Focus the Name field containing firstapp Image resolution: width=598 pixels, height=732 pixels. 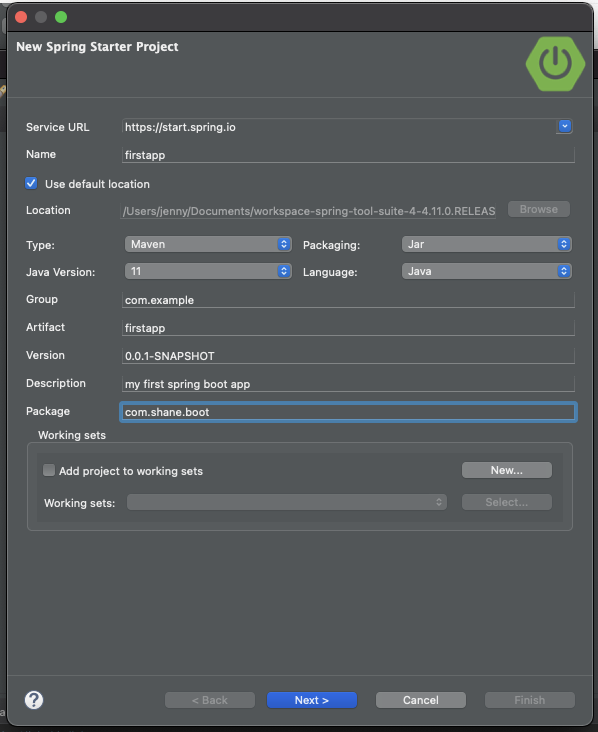coord(348,155)
